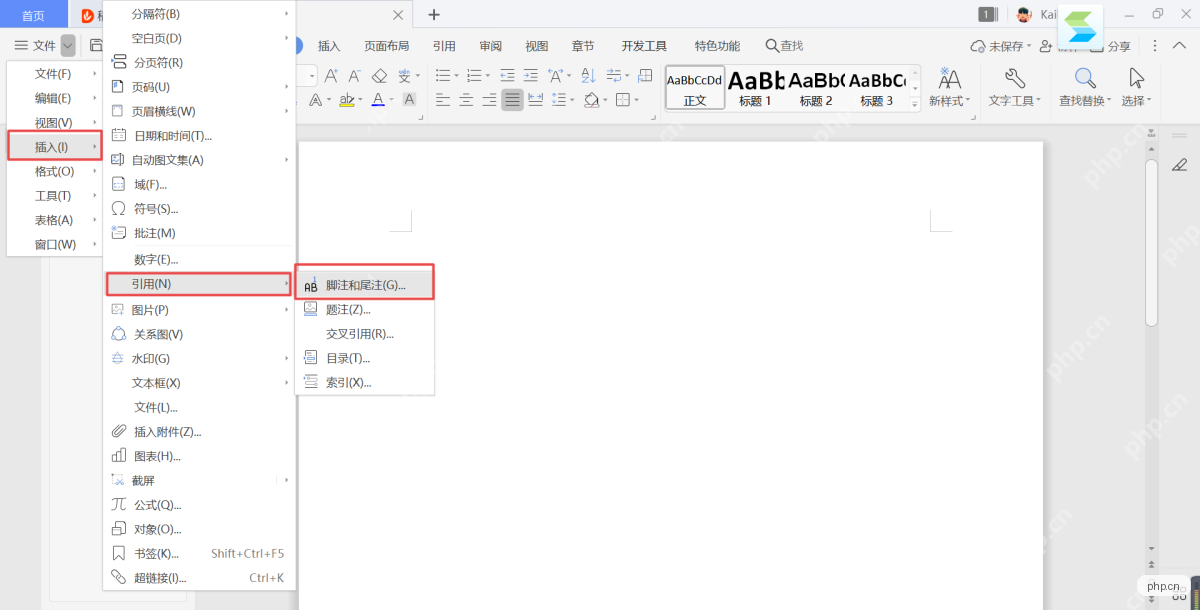Choose 脚注和尾注(G)... from the submenu

pyautogui.click(x=365, y=285)
